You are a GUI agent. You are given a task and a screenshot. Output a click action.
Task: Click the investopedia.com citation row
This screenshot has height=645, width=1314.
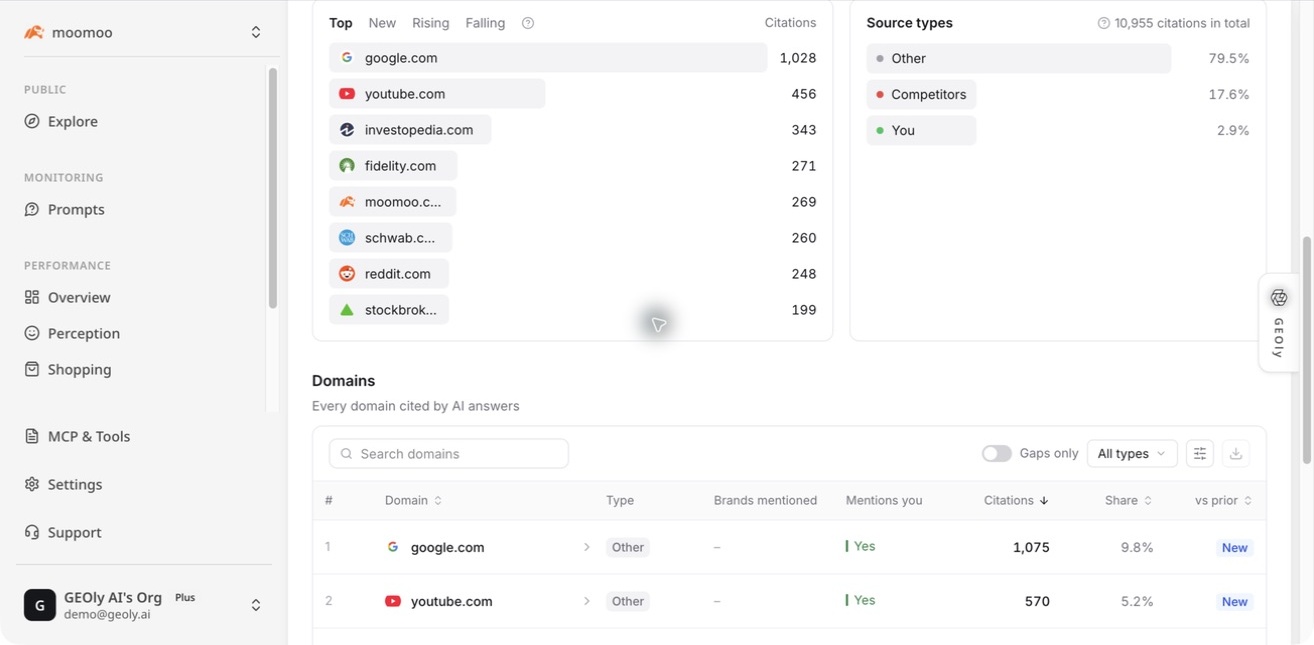572,130
